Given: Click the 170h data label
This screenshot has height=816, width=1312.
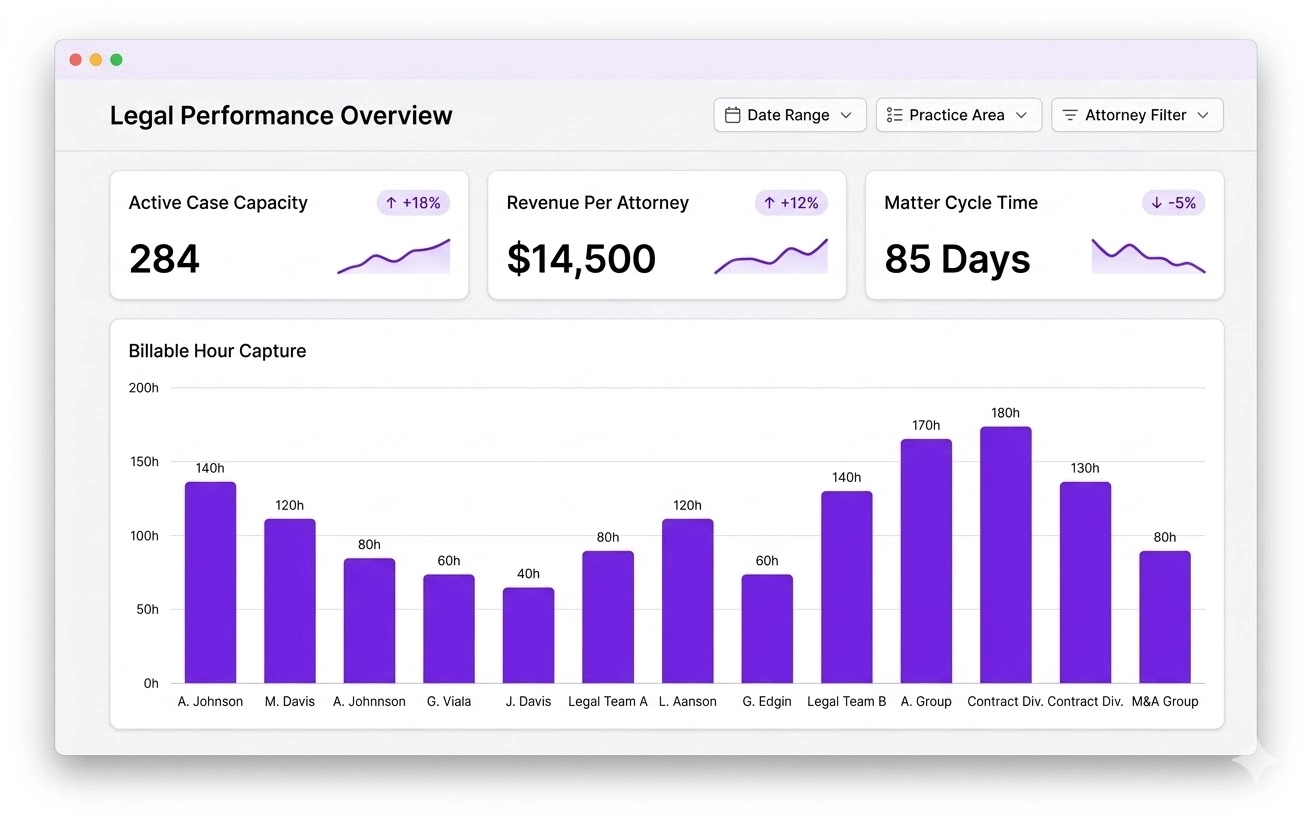Looking at the screenshot, I should pos(926,425).
